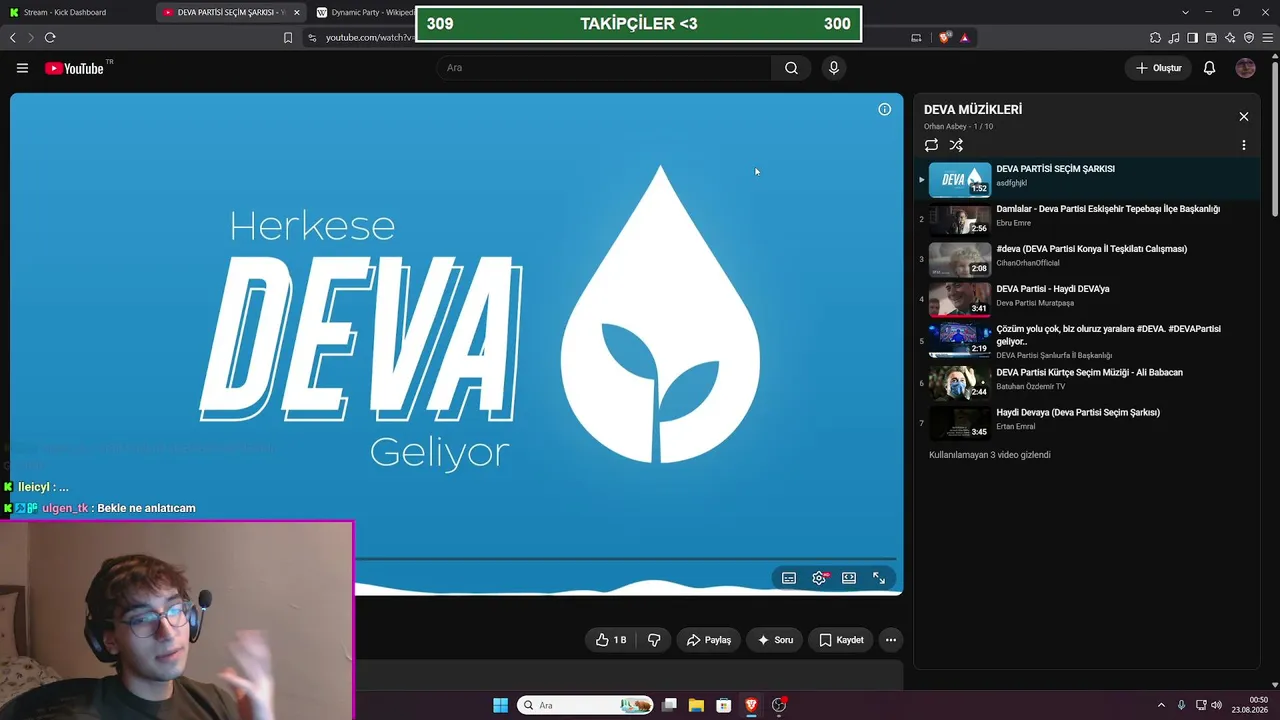Open the Orhan Asbey playlist owner link
This screenshot has height=720, width=1280.
[x=945, y=127]
